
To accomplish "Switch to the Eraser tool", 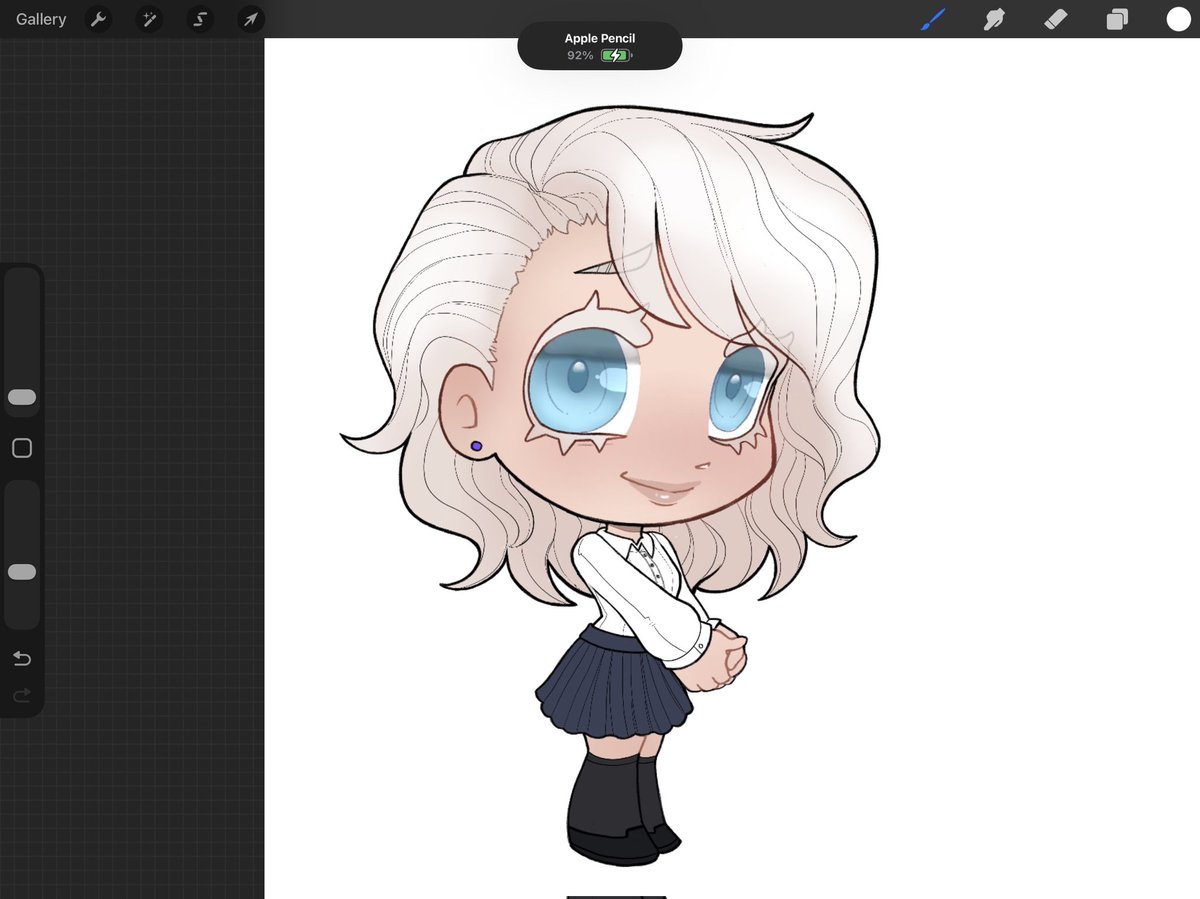I will tap(1055, 19).
